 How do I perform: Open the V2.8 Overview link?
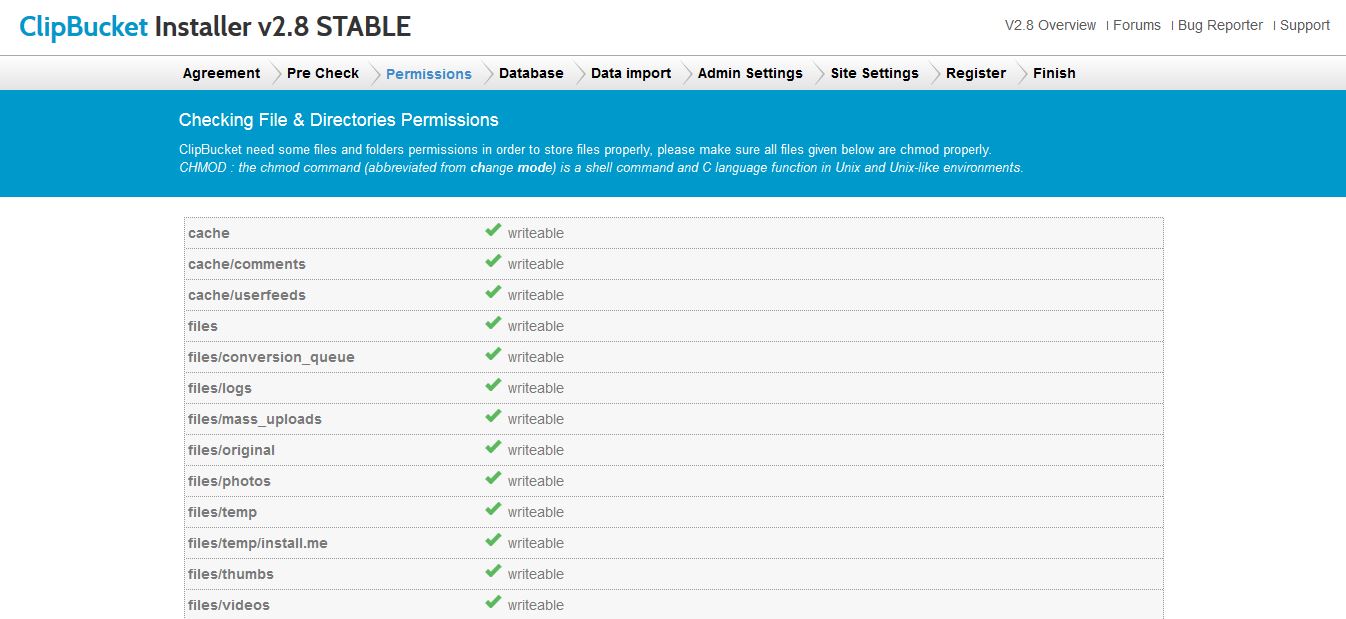click(x=1050, y=25)
